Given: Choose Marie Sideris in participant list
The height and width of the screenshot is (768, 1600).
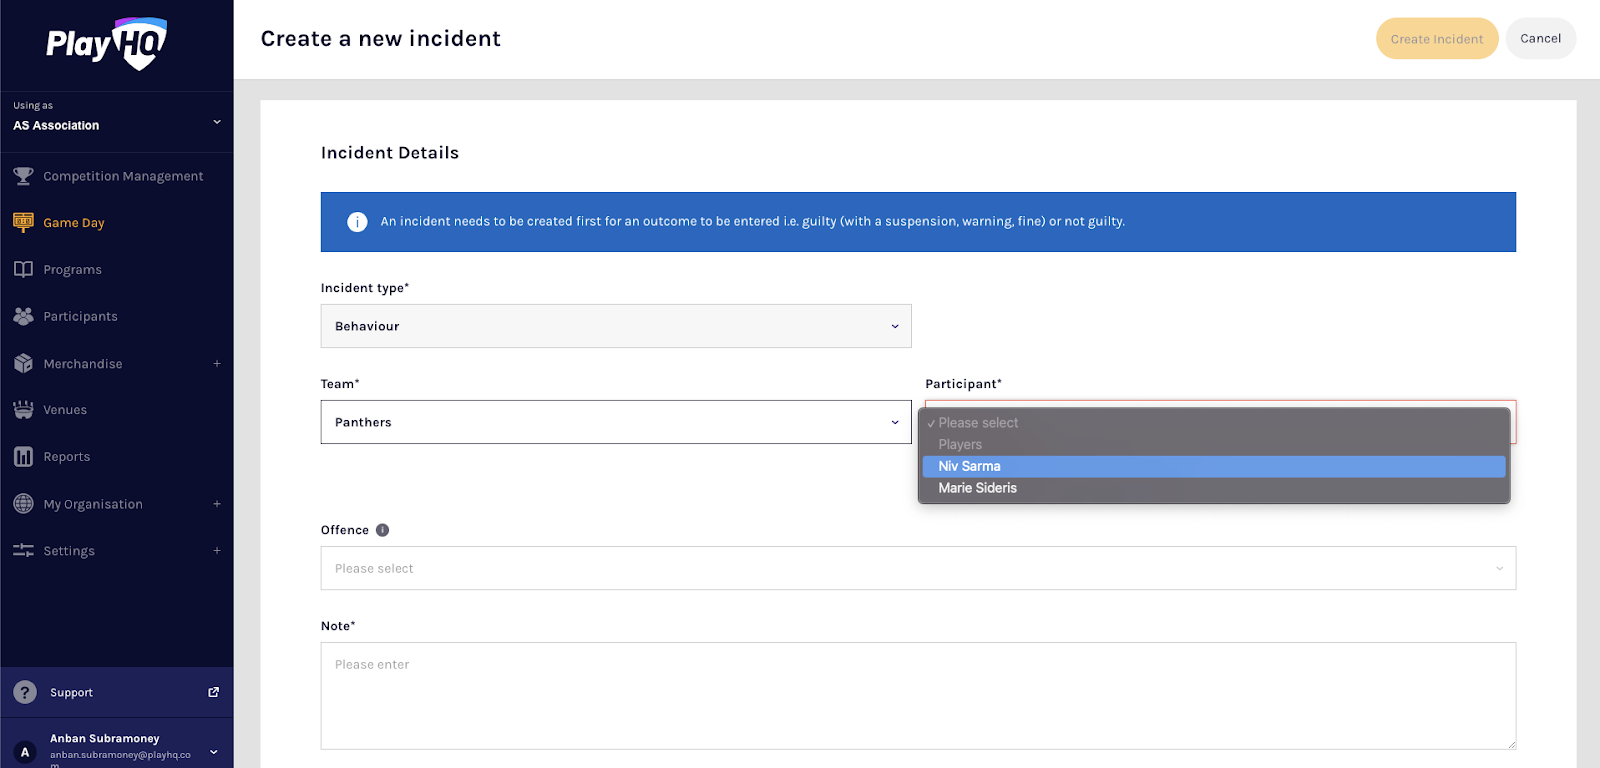Looking at the screenshot, I should tap(977, 488).
